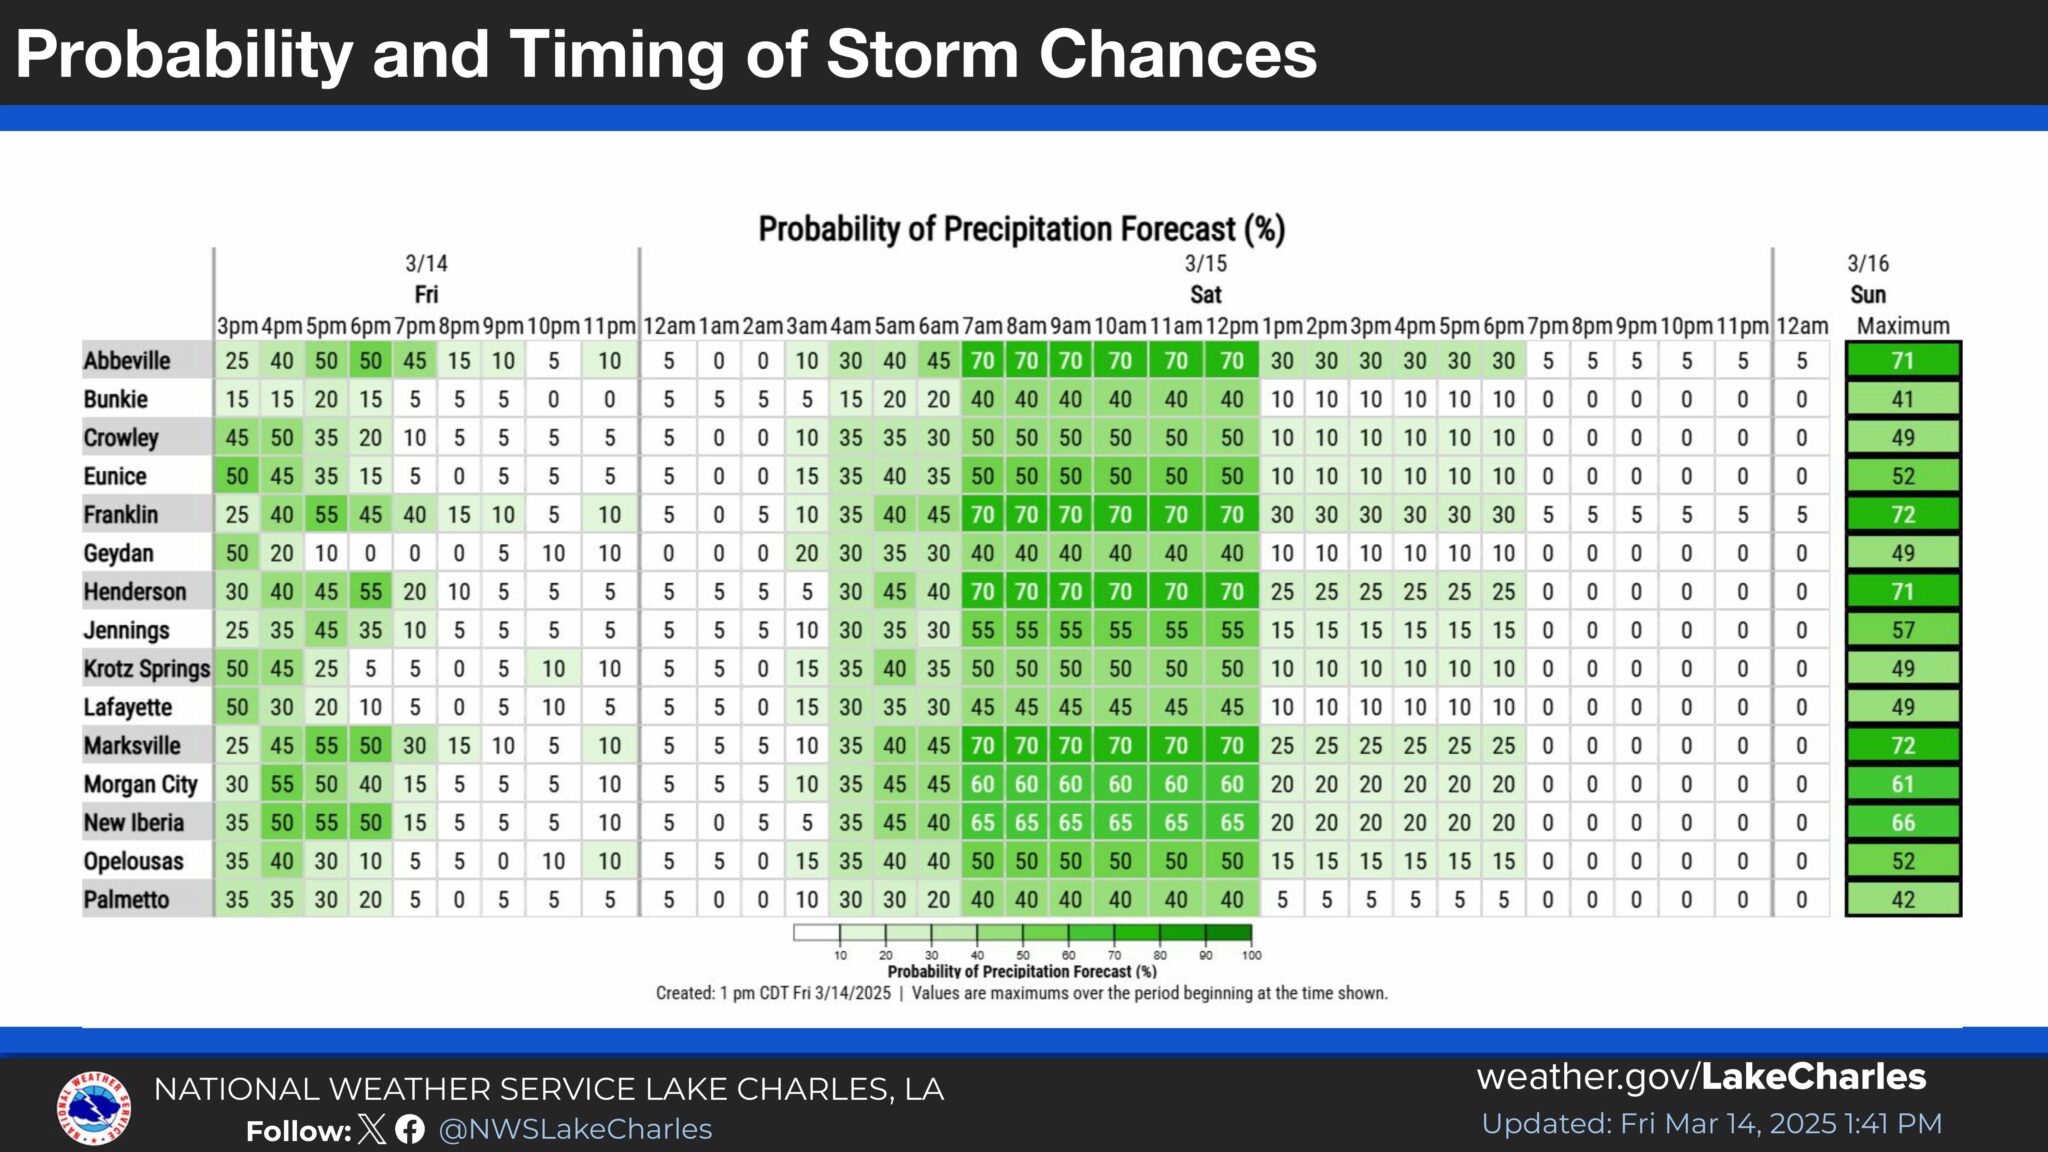Click the Sat day header for 3/15
This screenshot has height=1152, width=2048.
[x=1205, y=295]
